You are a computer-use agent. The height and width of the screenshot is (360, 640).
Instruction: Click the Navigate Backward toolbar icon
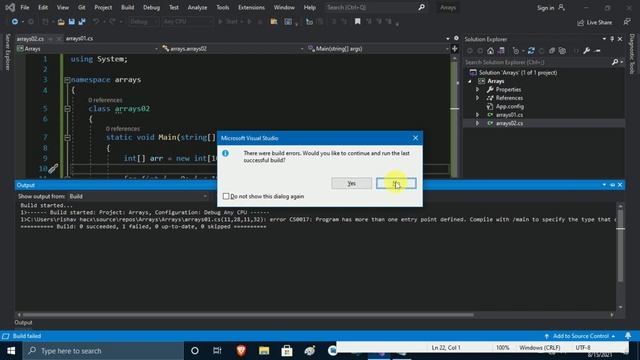[15, 22]
